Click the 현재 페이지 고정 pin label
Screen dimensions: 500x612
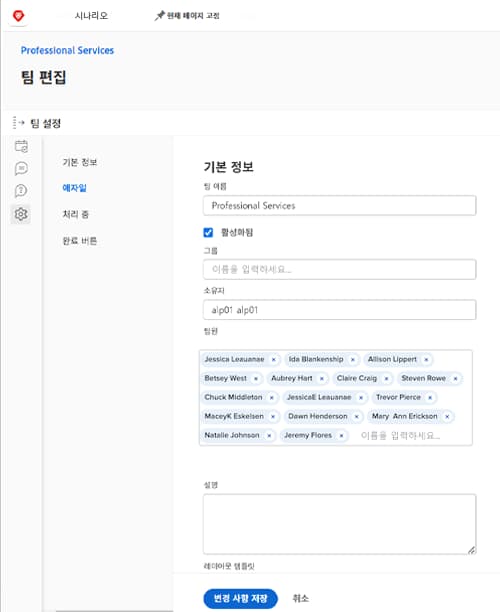pyautogui.click(x=193, y=16)
